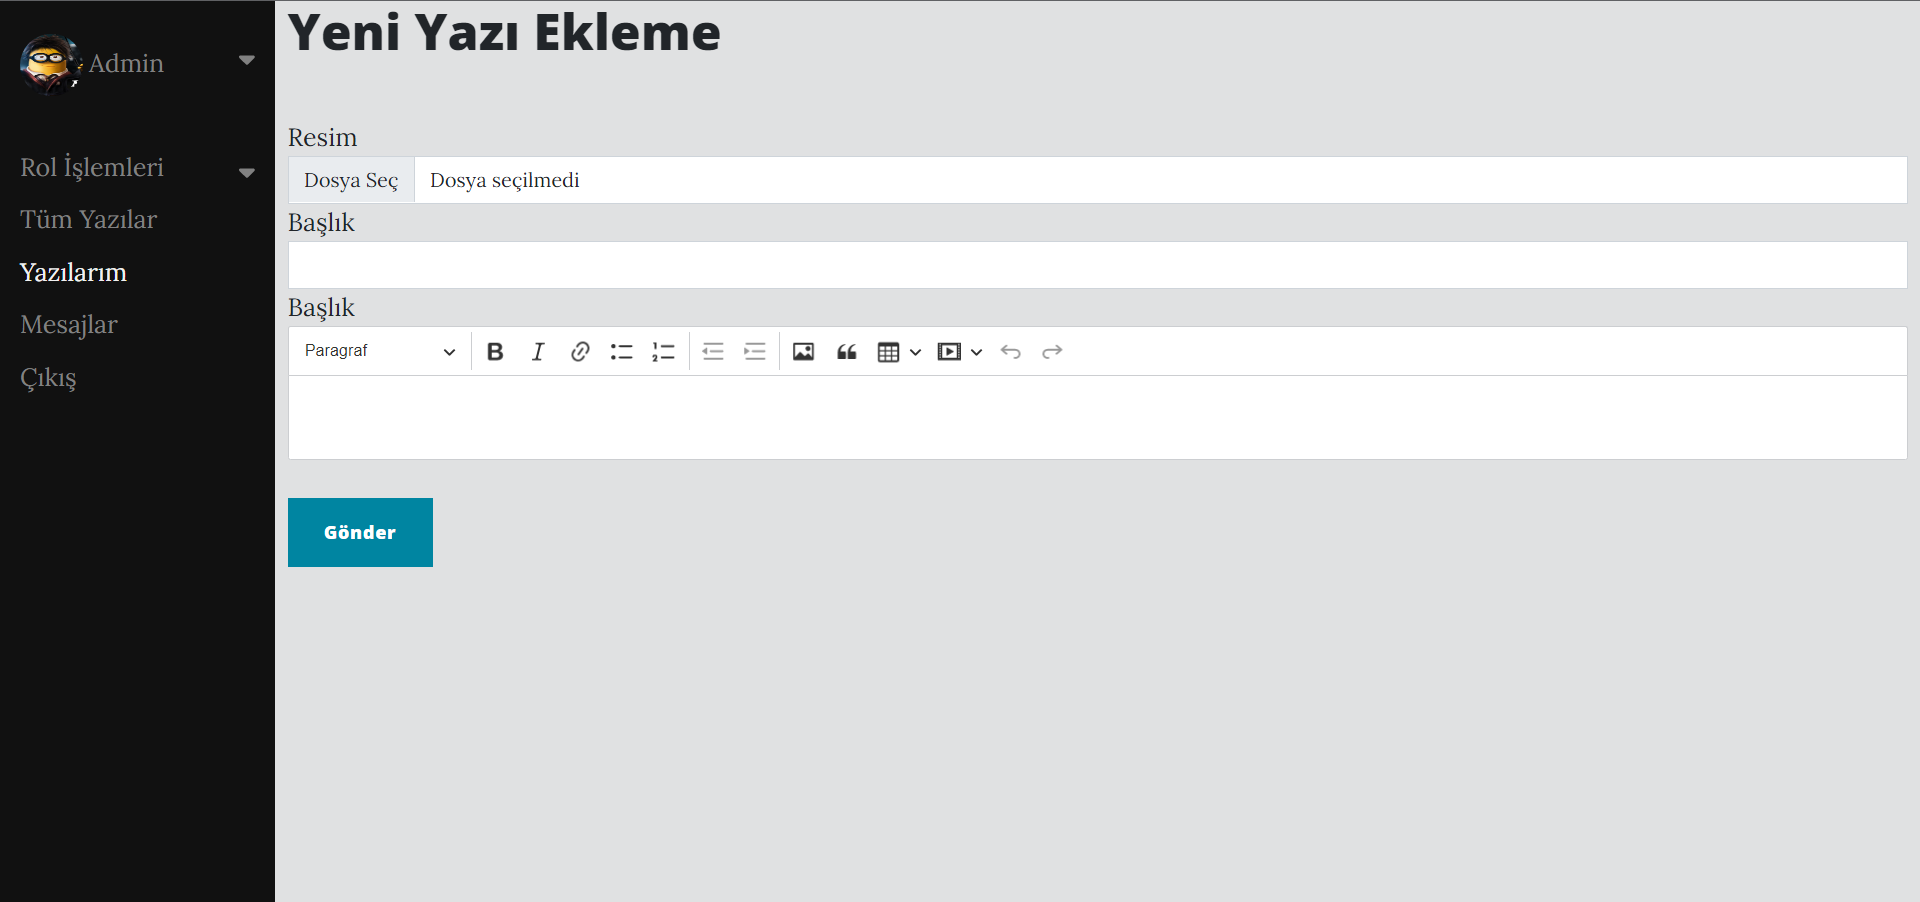Open the Mesajlar page
This screenshot has width=1920, height=902.
tap(69, 324)
